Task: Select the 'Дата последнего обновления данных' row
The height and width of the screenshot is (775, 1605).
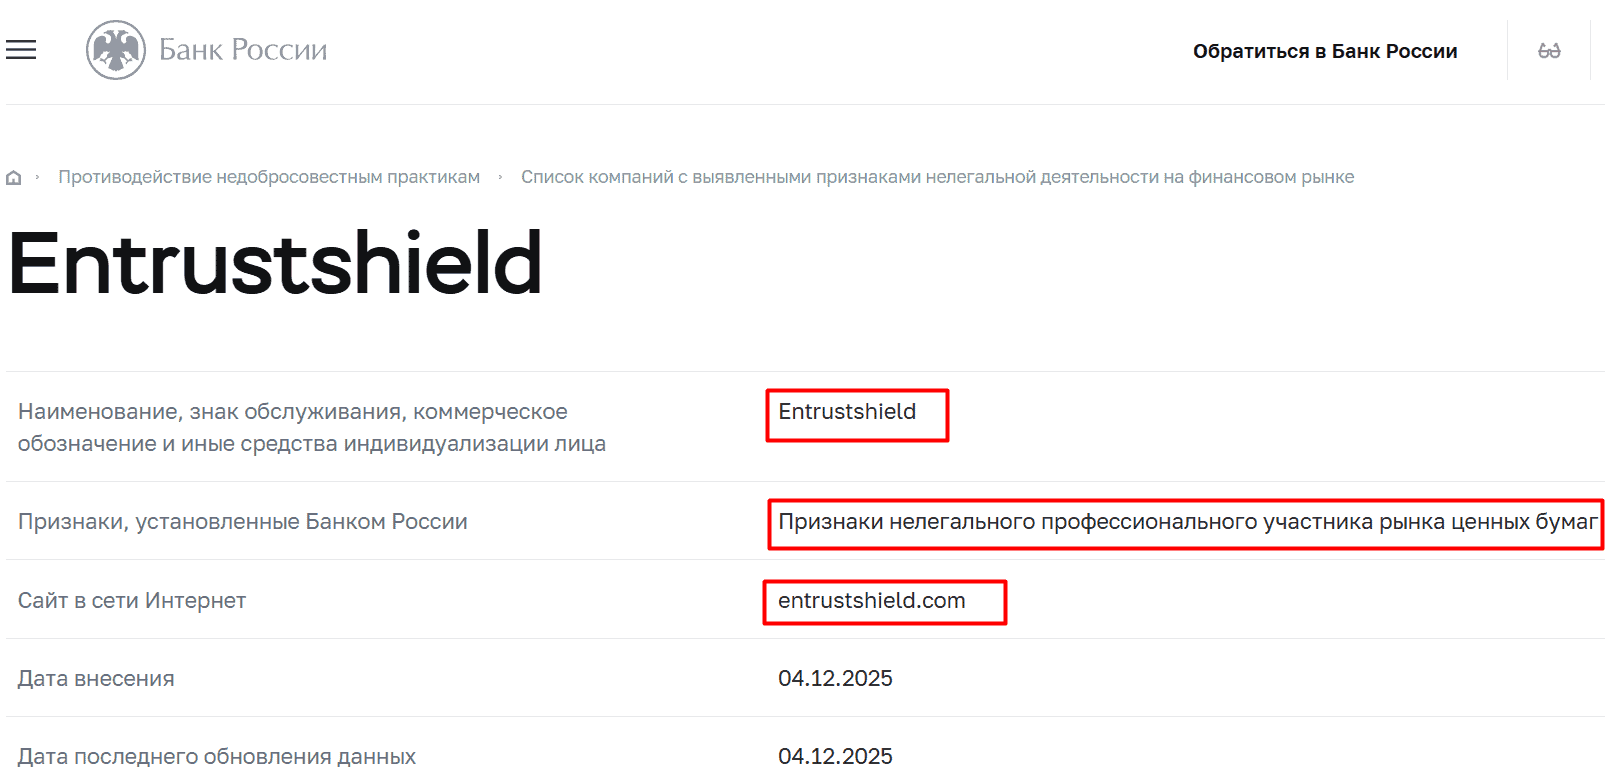Action: (216, 756)
